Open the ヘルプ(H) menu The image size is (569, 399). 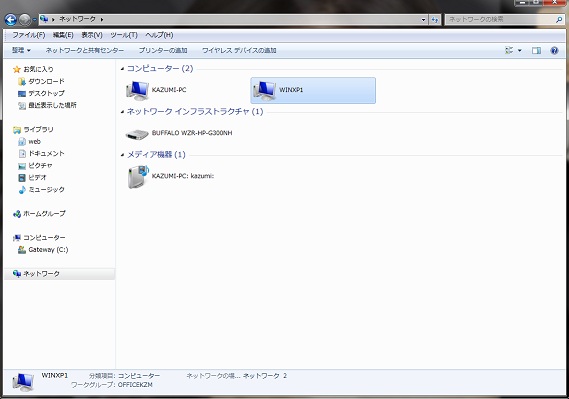[x=159, y=35]
